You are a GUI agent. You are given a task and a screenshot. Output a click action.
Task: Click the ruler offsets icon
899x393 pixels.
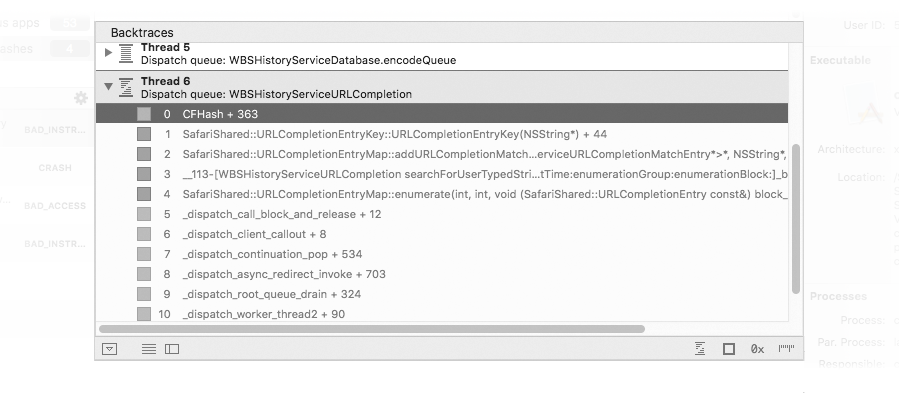(786, 348)
